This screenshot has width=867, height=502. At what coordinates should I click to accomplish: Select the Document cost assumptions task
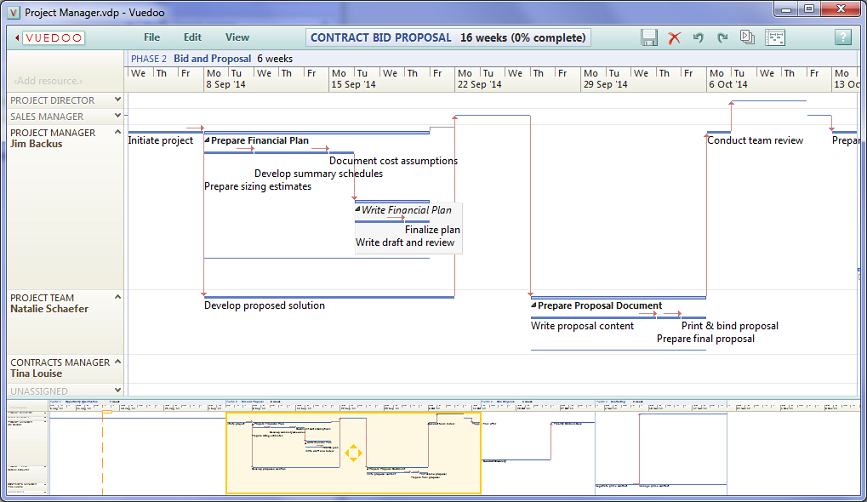pyautogui.click(x=393, y=161)
